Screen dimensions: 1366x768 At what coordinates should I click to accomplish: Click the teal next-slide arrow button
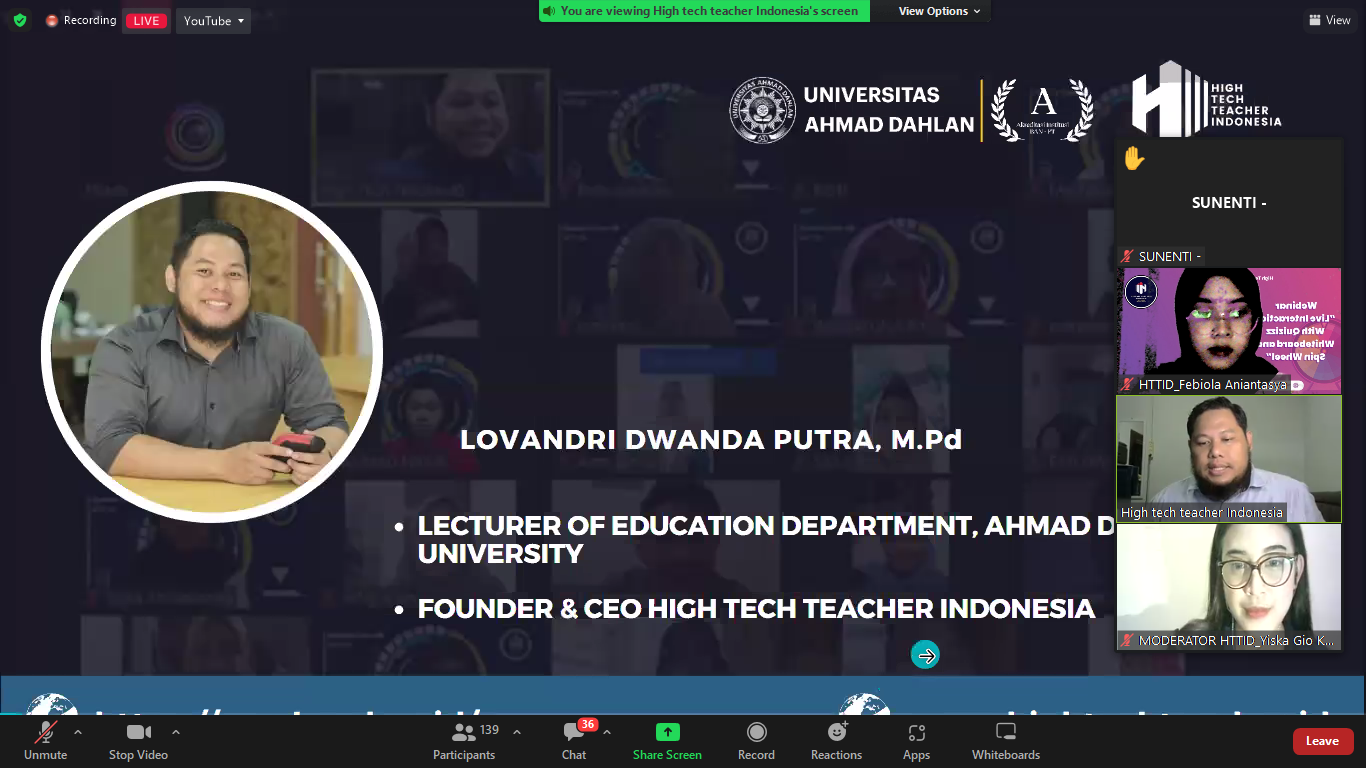tap(925, 655)
